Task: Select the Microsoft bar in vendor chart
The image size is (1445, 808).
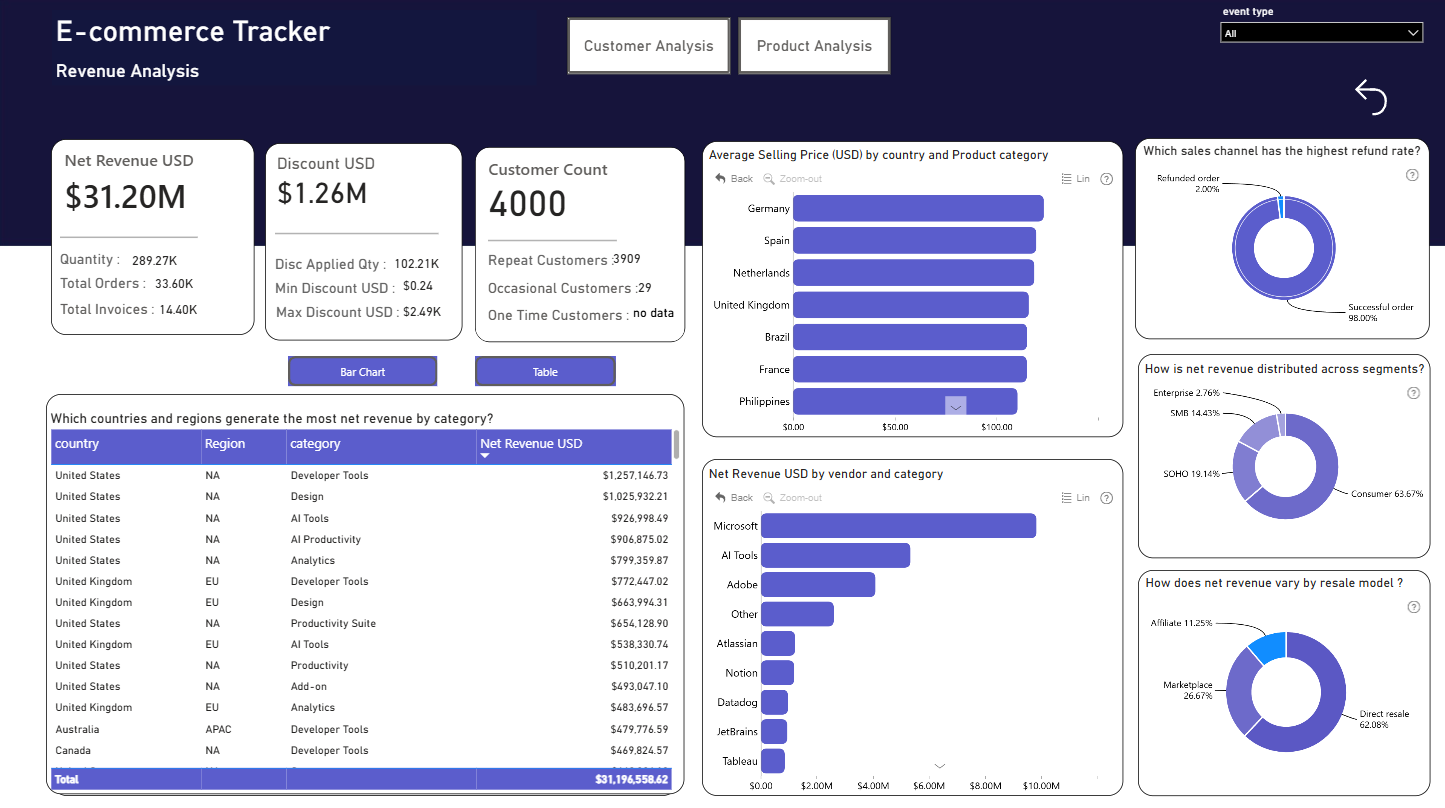Action: click(x=898, y=526)
